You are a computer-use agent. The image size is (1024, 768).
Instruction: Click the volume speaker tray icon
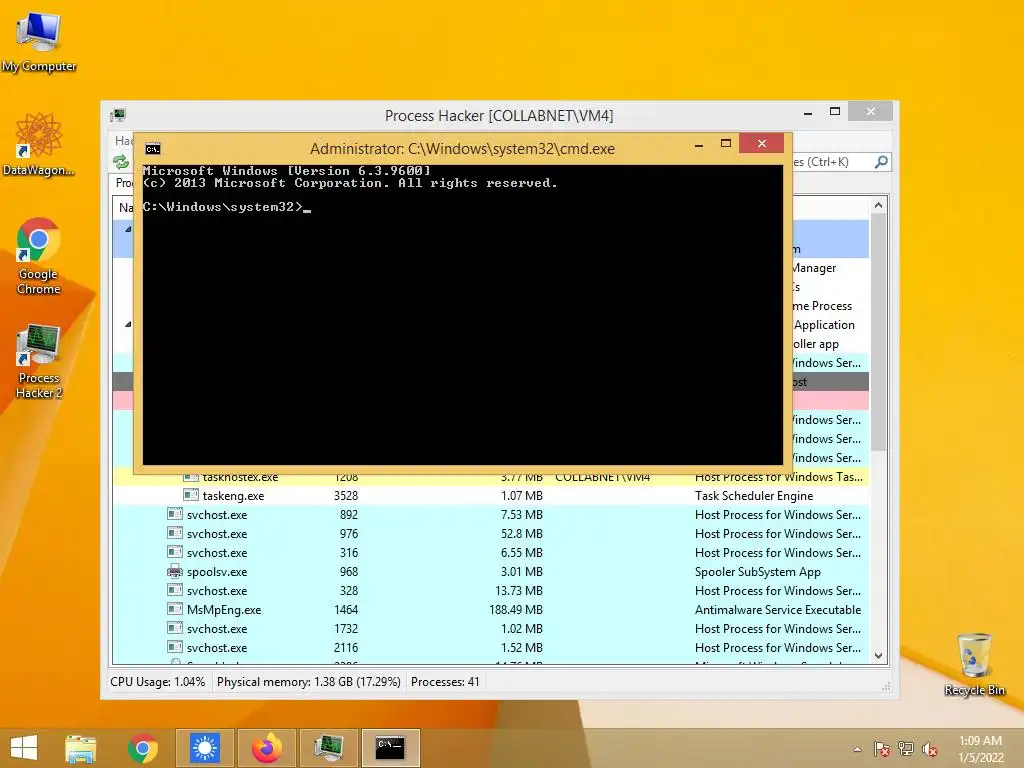929,749
